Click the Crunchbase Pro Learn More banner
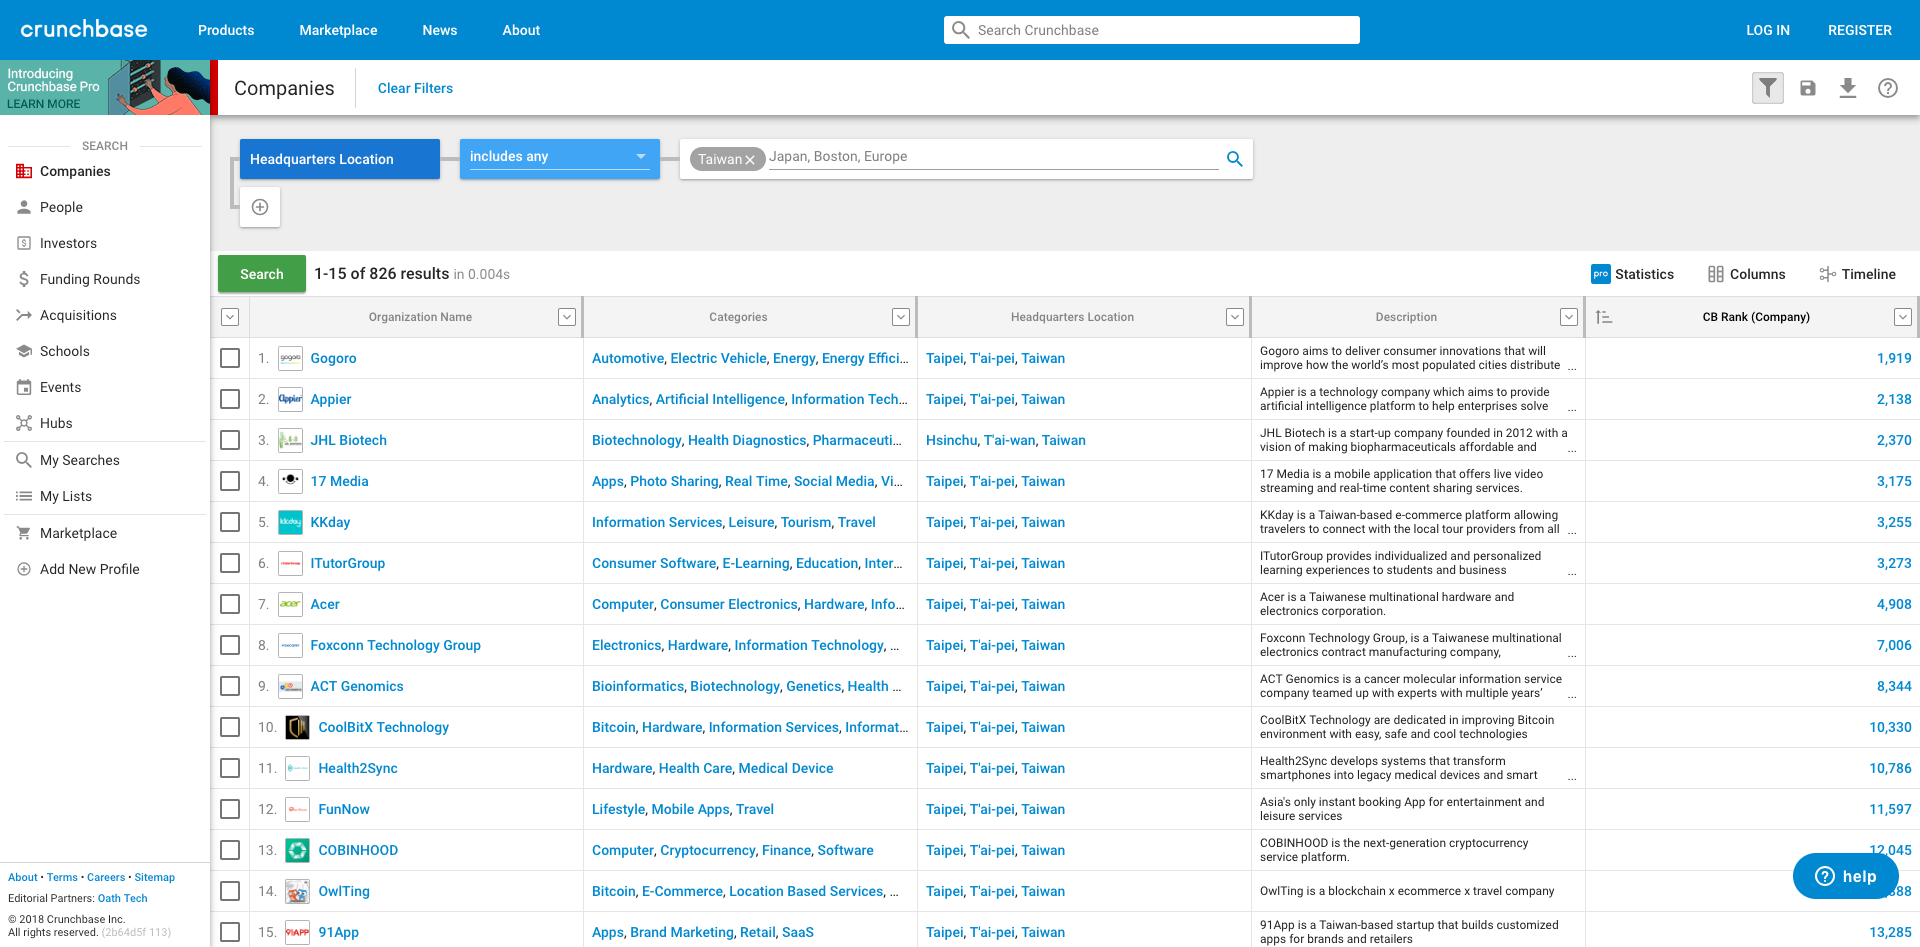 click(x=105, y=88)
